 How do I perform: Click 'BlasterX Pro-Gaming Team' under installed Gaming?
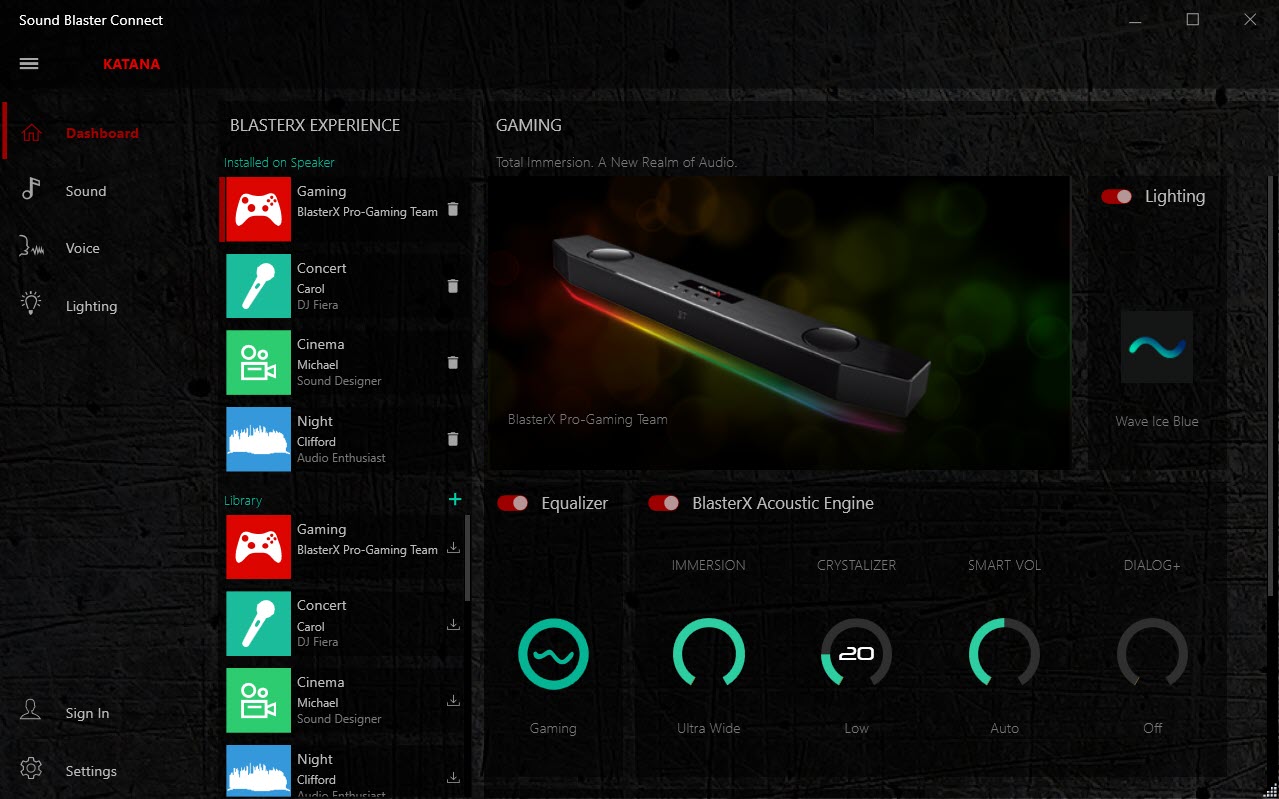click(367, 212)
